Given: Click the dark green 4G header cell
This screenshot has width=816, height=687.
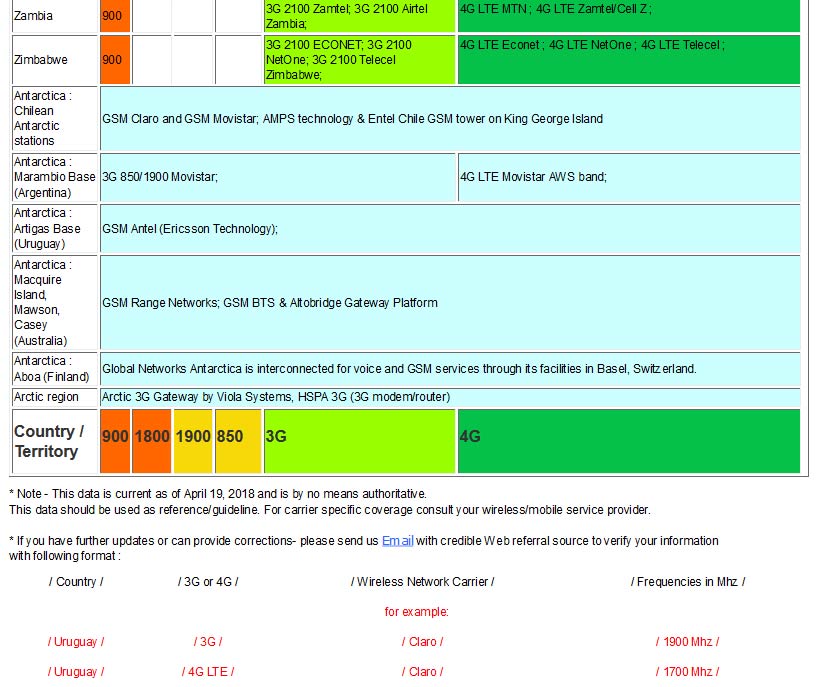Looking at the screenshot, I should [628, 437].
